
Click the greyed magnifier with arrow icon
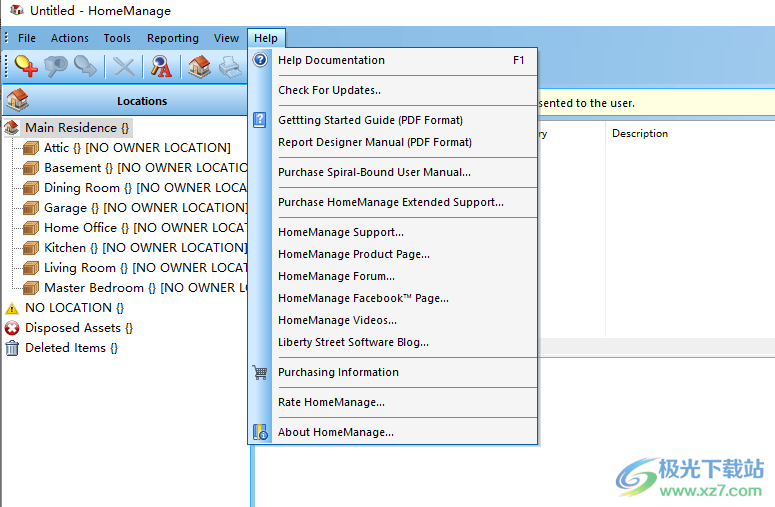(x=85, y=66)
